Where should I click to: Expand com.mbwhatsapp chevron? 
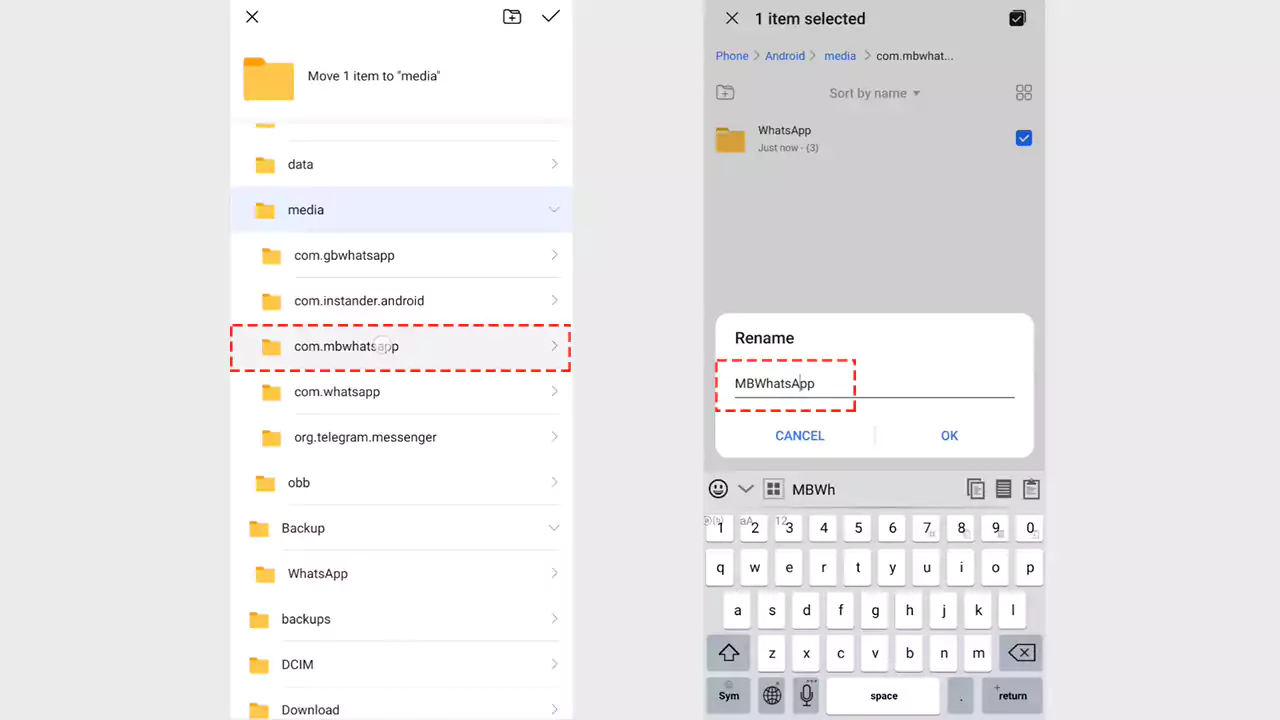(x=554, y=346)
